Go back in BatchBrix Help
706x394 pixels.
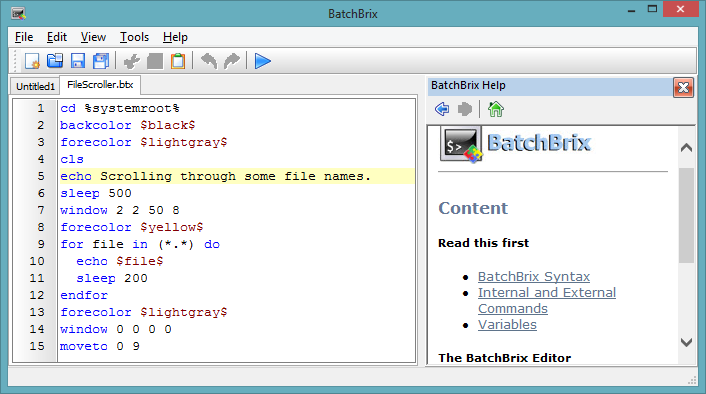coord(442,109)
